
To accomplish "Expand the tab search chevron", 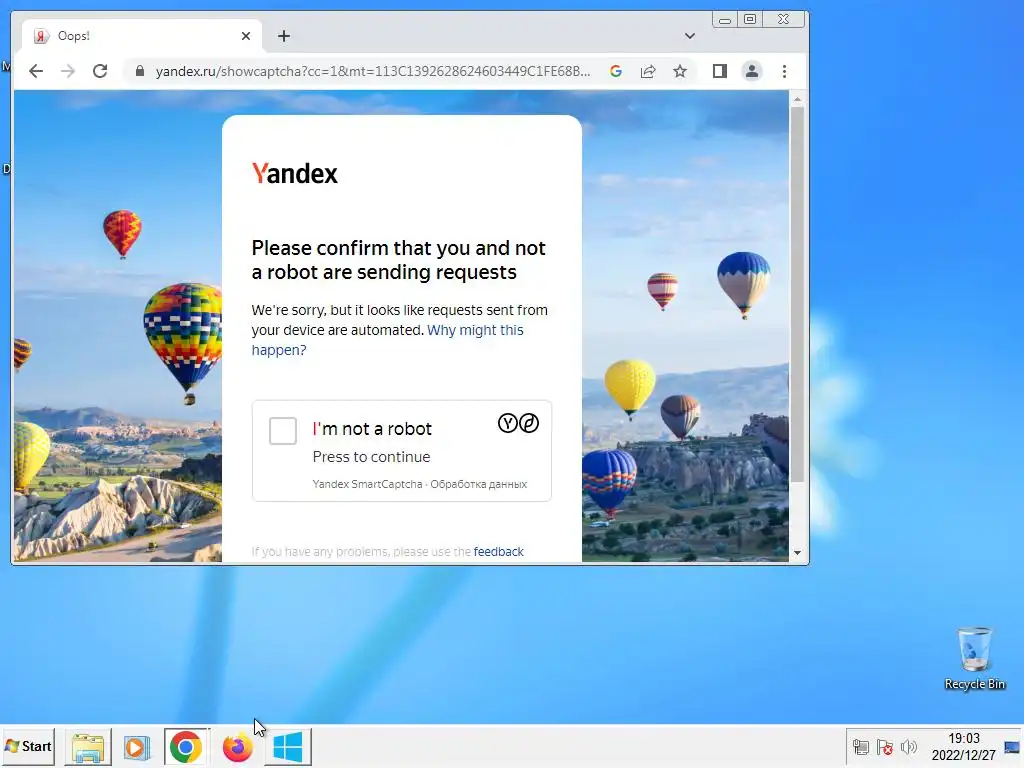I will [x=690, y=36].
